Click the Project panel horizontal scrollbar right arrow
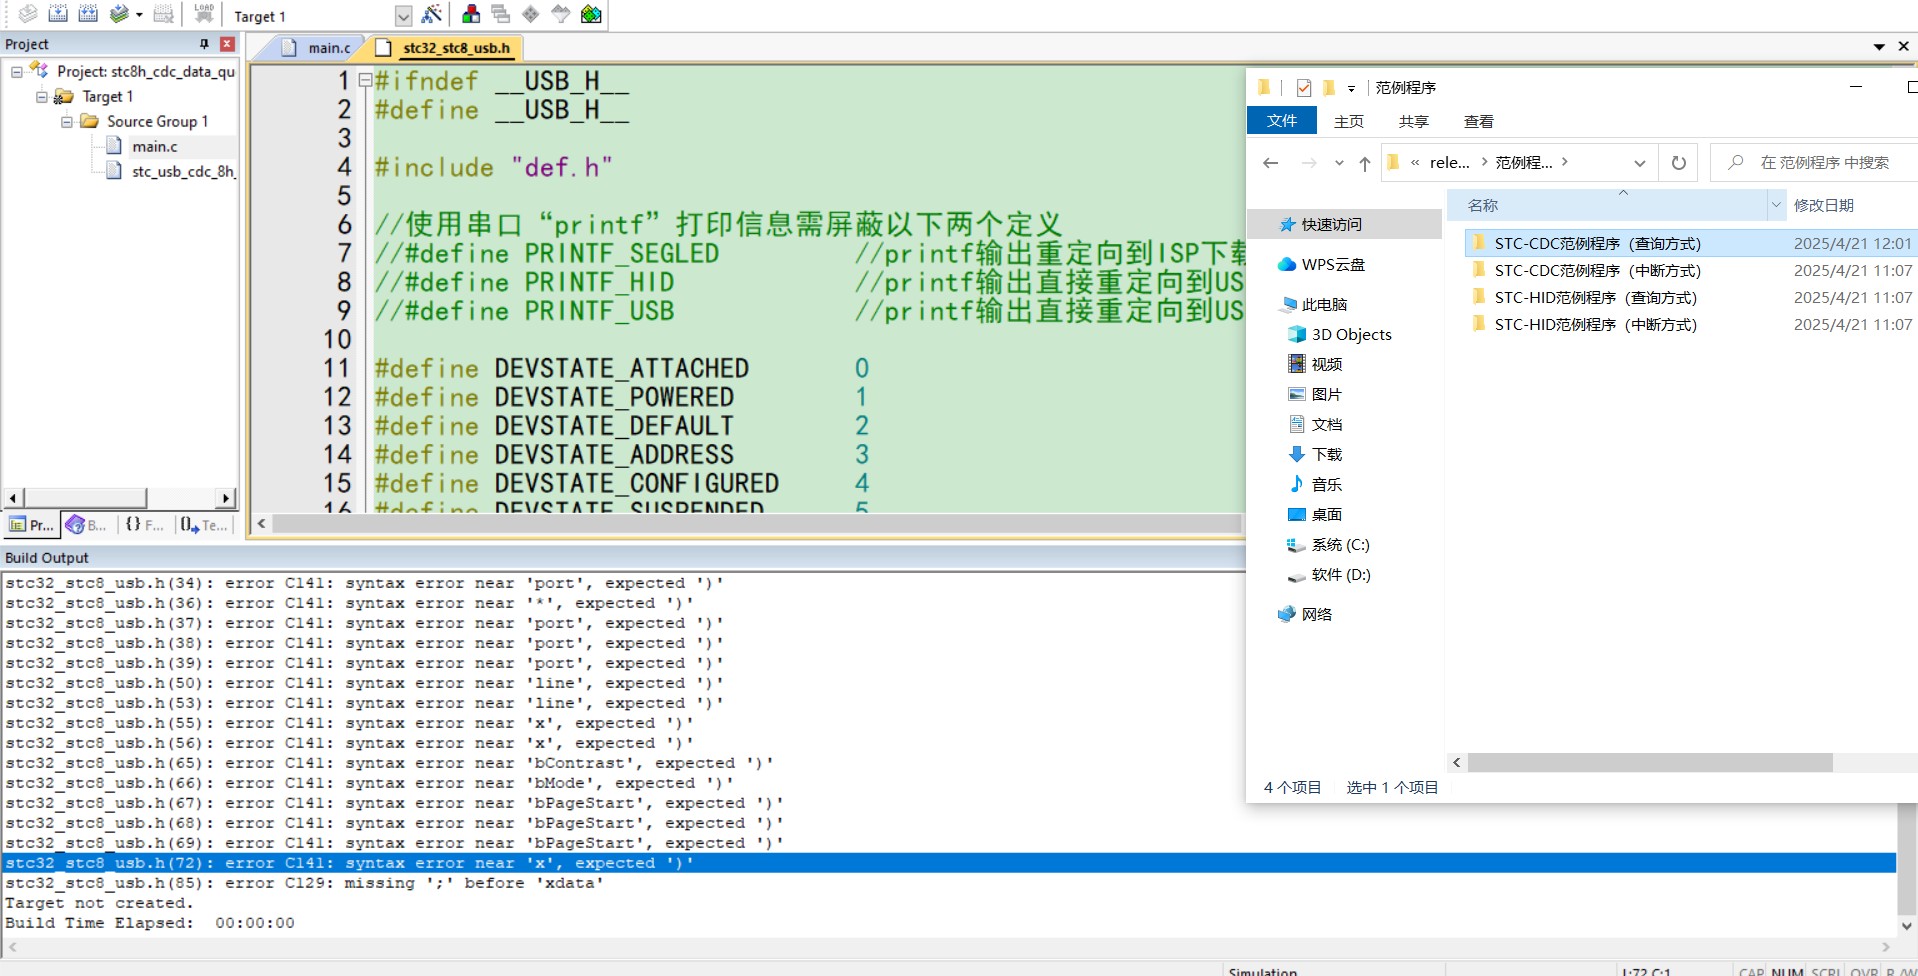The width and height of the screenshot is (1918, 976). [x=225, y=497]
